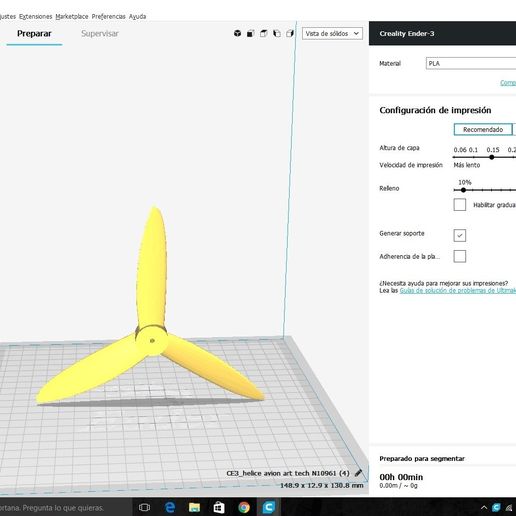Select the 3D perspective view cube icon

point(237,33)
